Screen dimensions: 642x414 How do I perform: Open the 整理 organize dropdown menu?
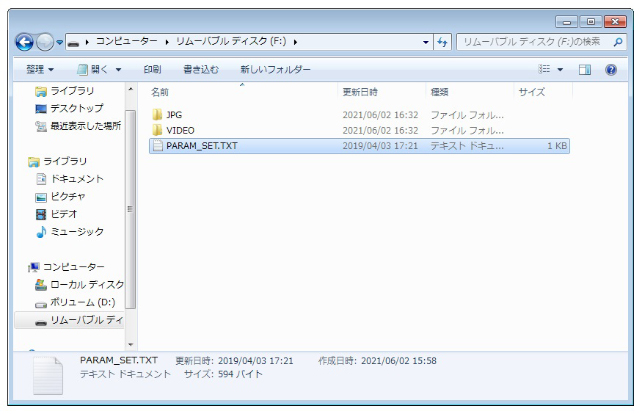click(40, 70)
